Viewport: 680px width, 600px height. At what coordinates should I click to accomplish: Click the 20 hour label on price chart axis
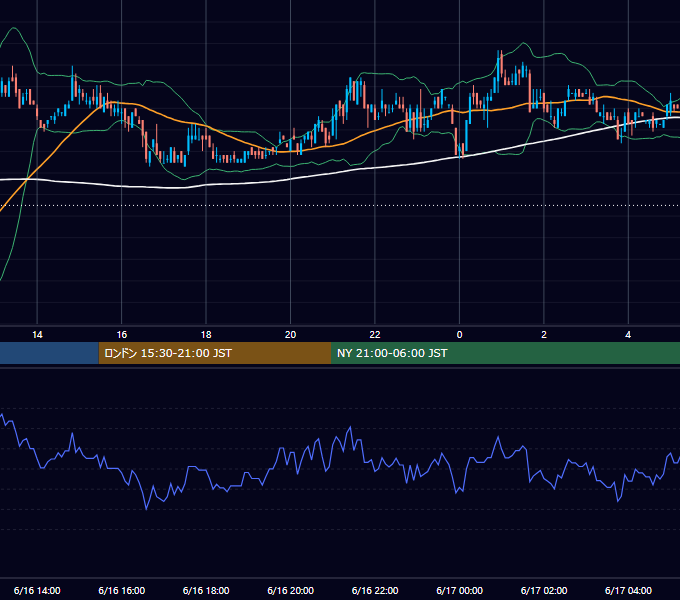pos(291,335)
